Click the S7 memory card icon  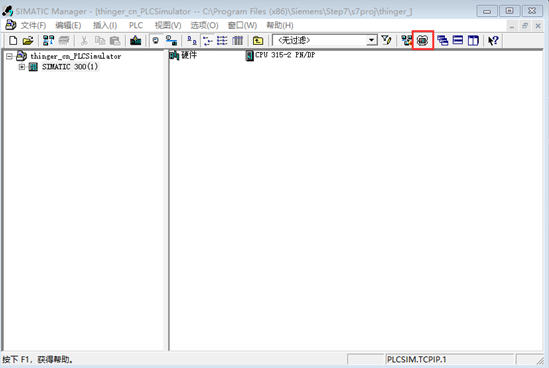pyautogui.click(x=64, y=41)
